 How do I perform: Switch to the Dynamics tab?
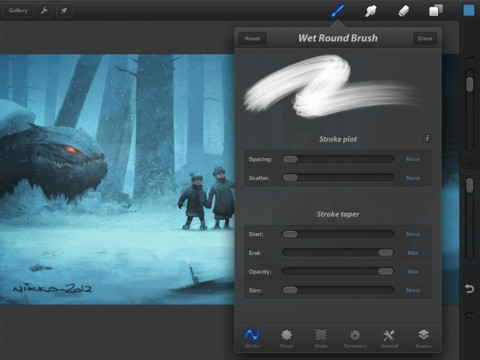[355, 338]
